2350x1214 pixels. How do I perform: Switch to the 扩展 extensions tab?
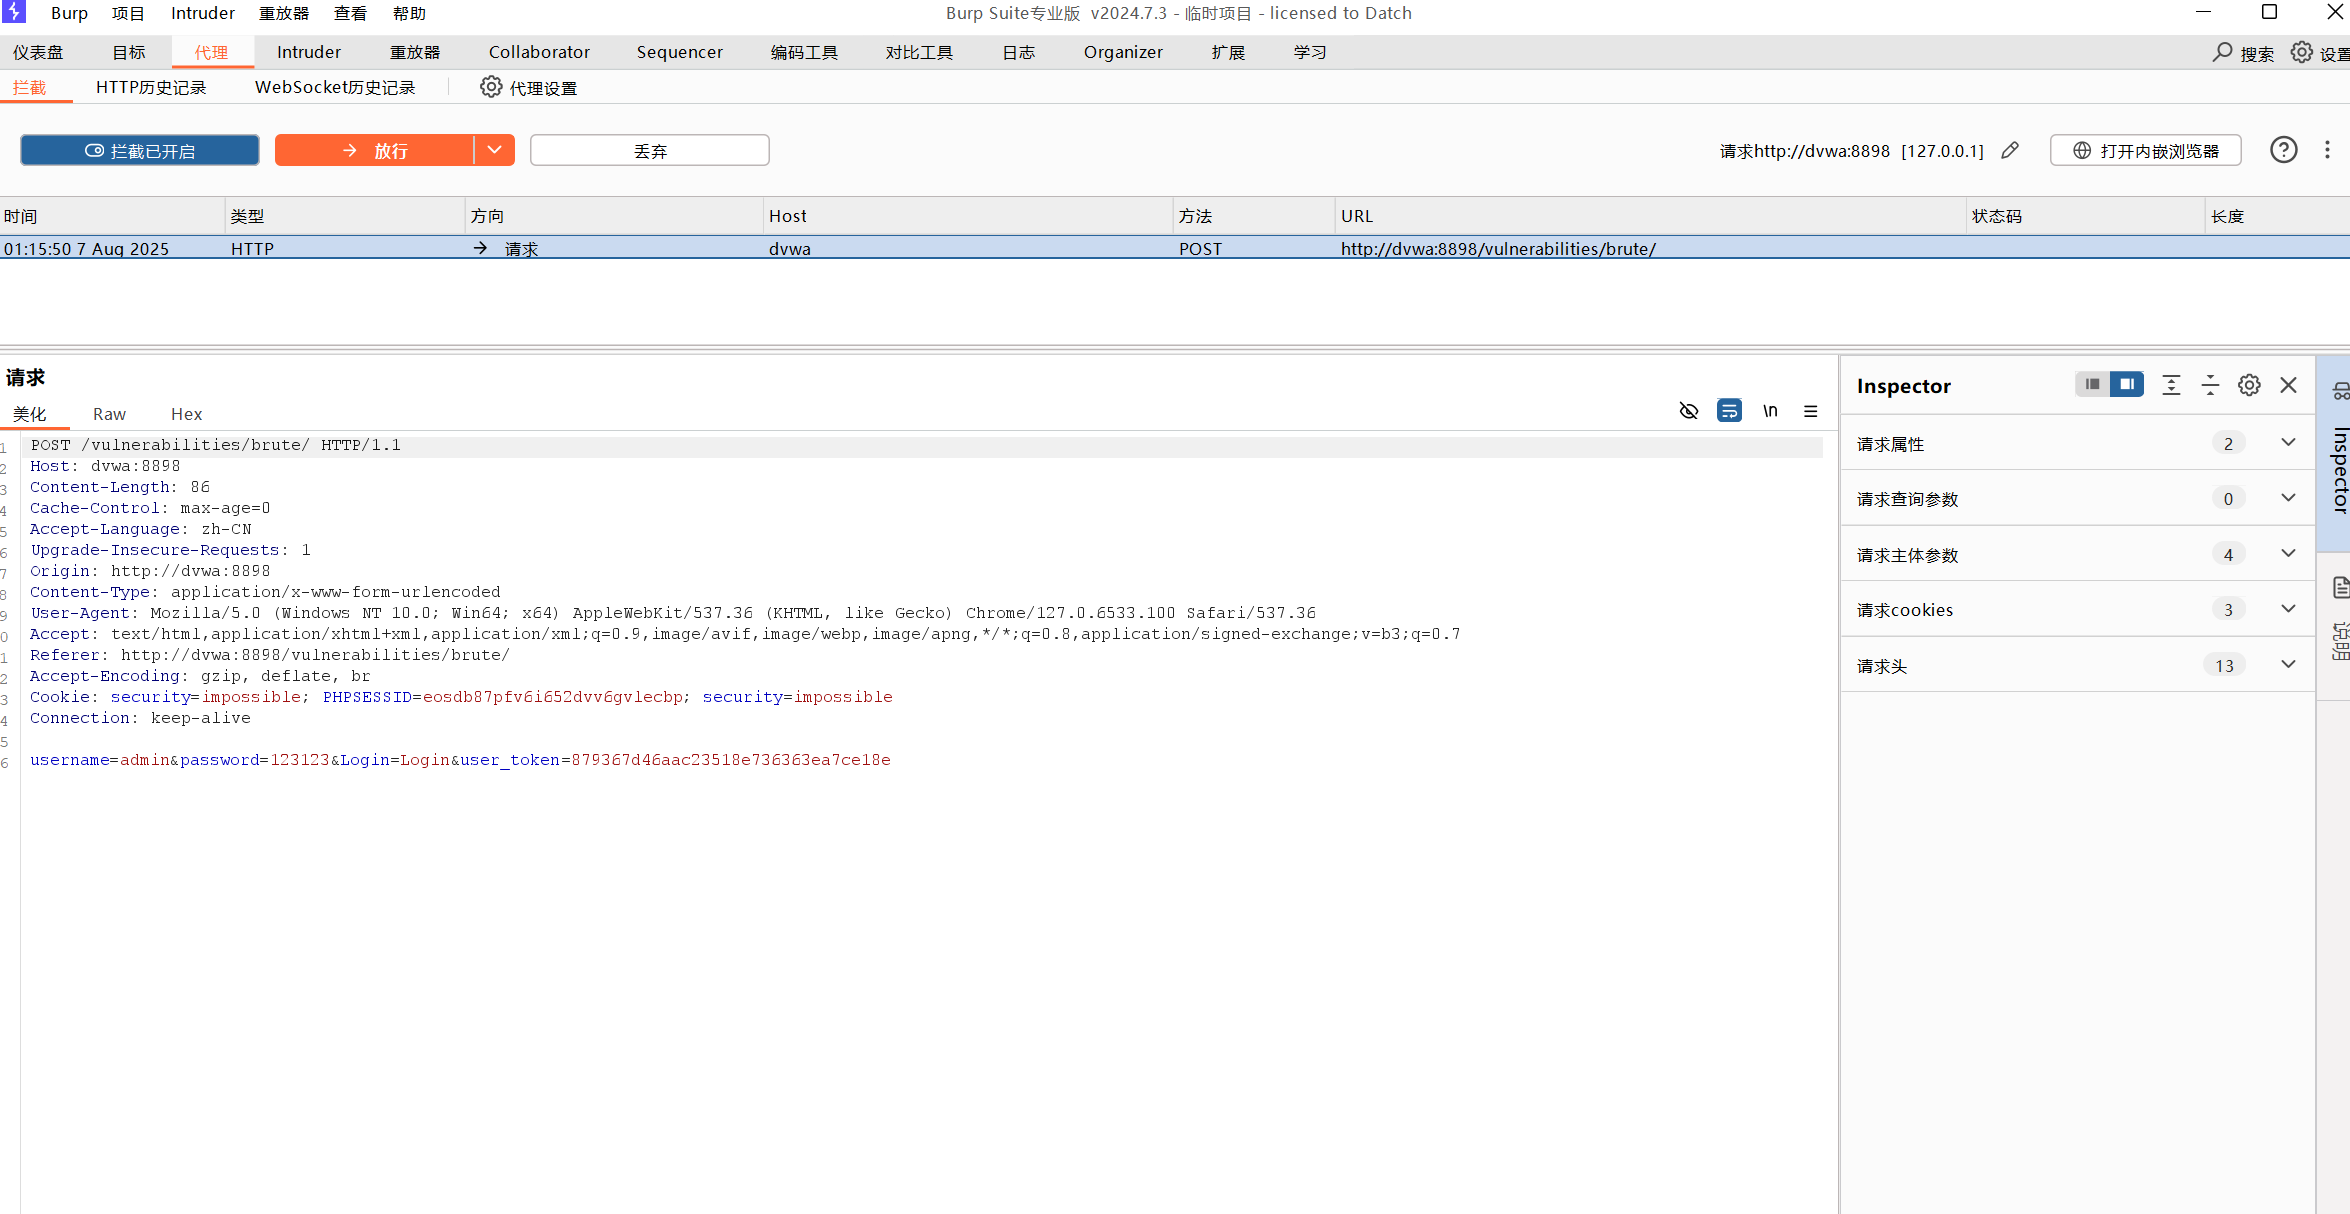1228,52
